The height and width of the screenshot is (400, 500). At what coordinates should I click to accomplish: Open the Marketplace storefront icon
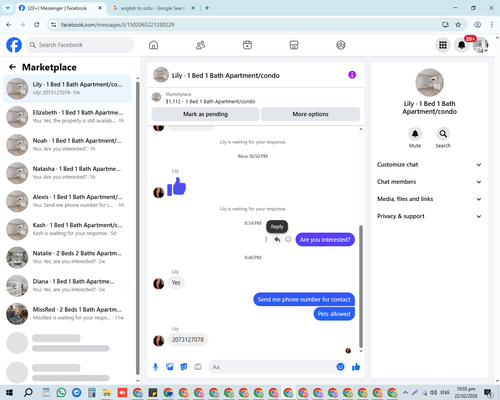tap(294, 45)
